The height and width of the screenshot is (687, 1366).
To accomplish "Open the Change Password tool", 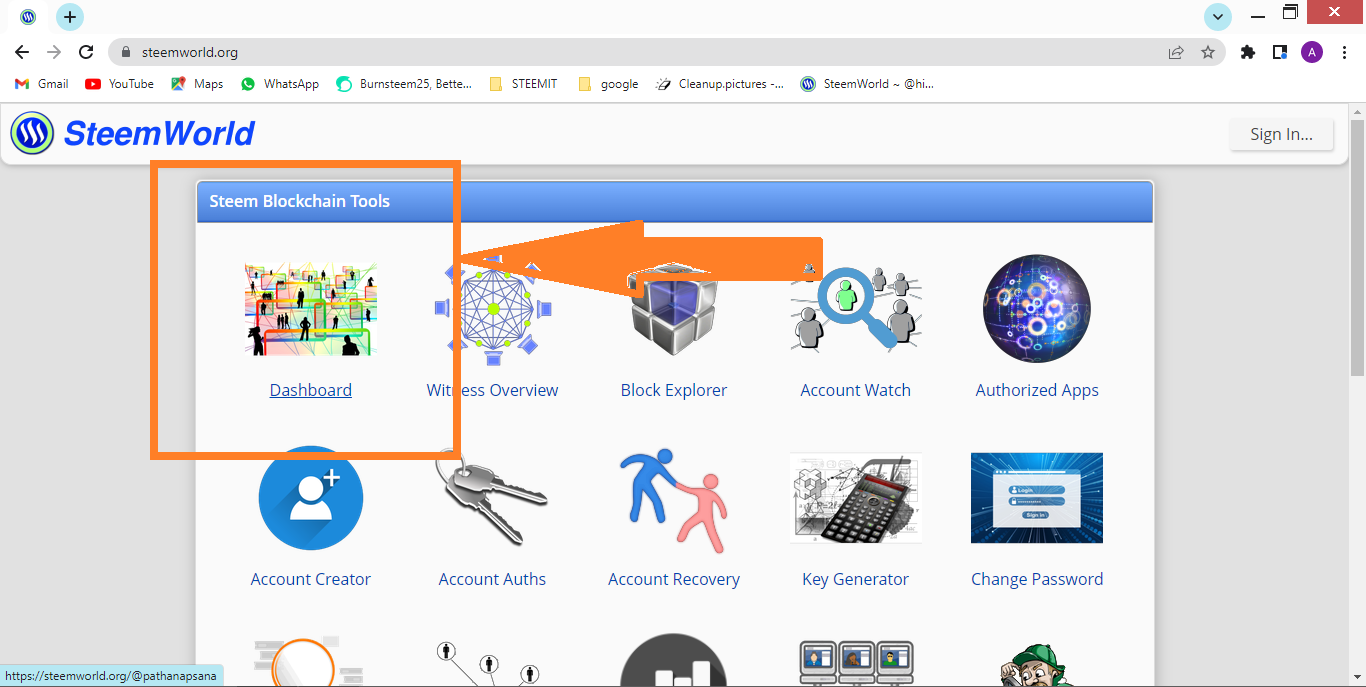I will click(1037, 578).
